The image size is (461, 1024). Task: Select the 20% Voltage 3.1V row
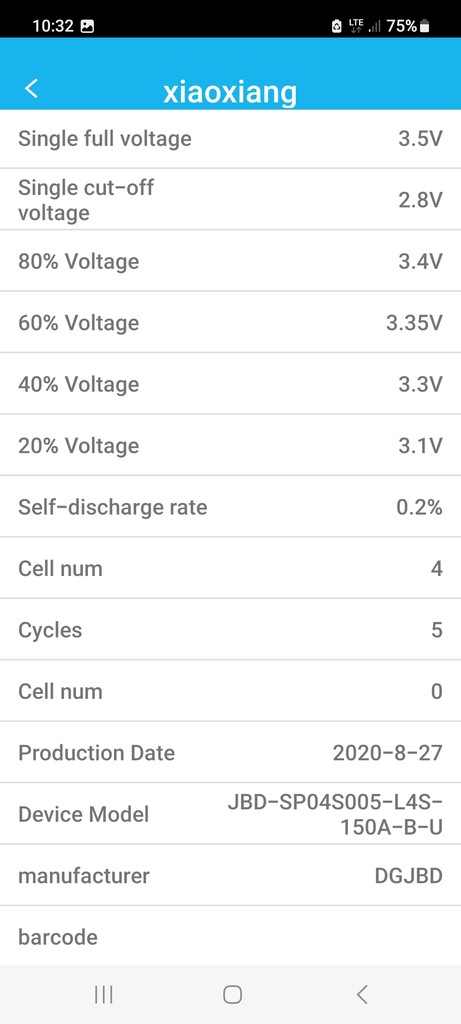(230, 445)
